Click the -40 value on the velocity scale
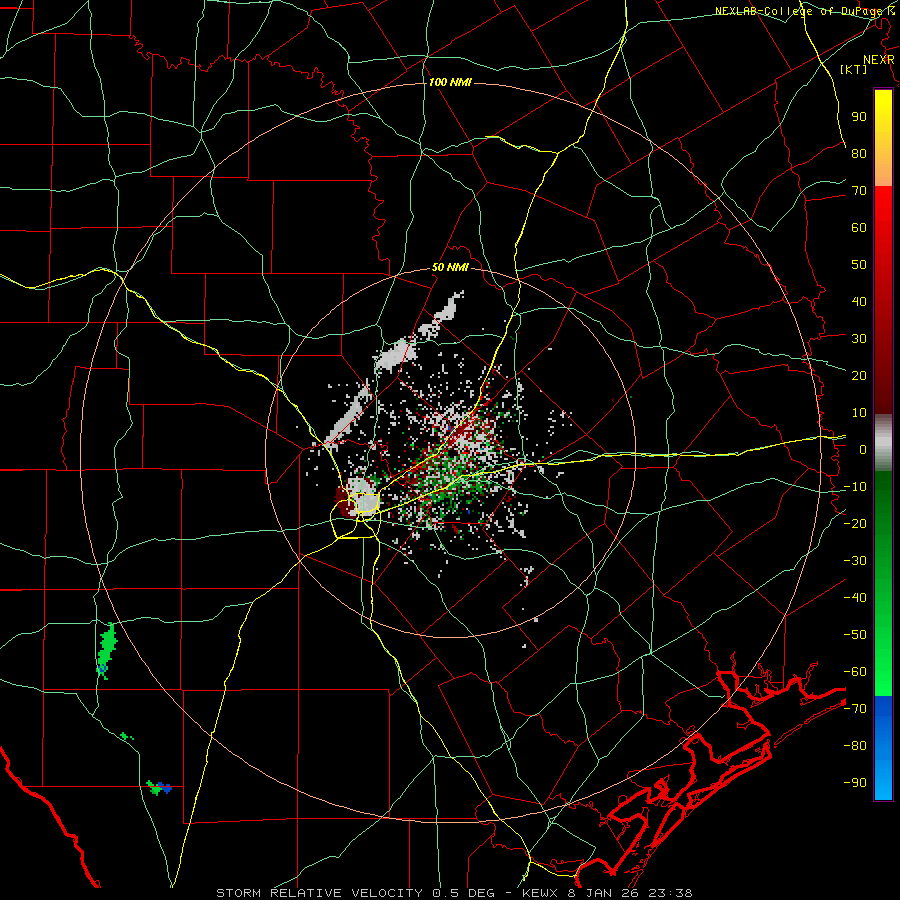Image resolution: width=900 pixels, height=900 pixels. coord(855,598)
